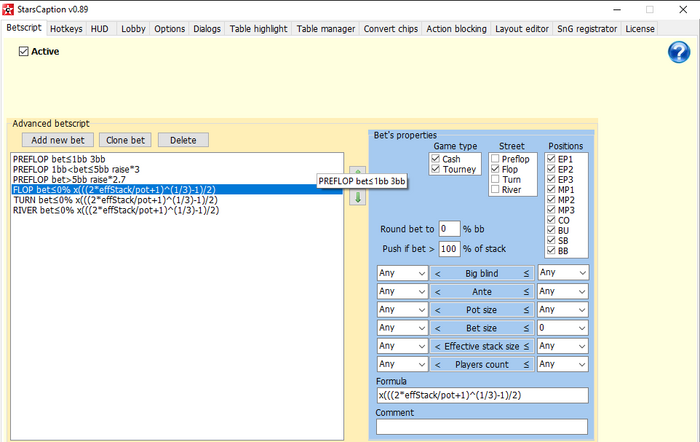This screenshot has width=700, height=442.
Task: Go to the SnG registrator tab
Action: point(587,29)
